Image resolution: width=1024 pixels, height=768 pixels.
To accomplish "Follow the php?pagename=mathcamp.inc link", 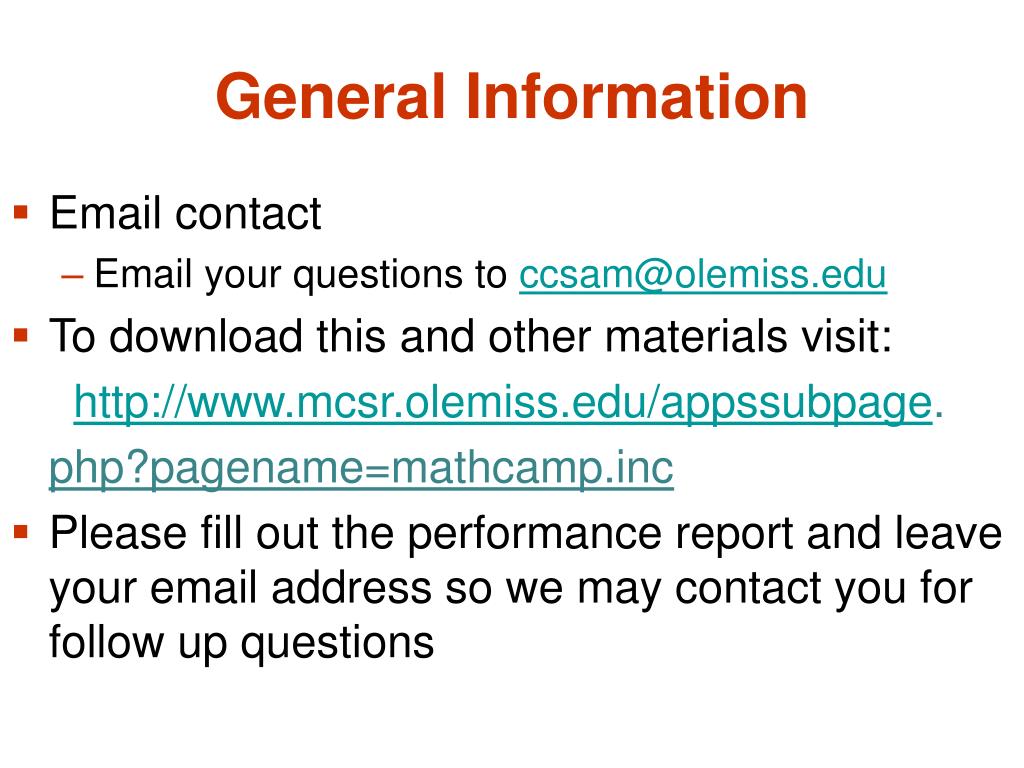I will 361,468.
